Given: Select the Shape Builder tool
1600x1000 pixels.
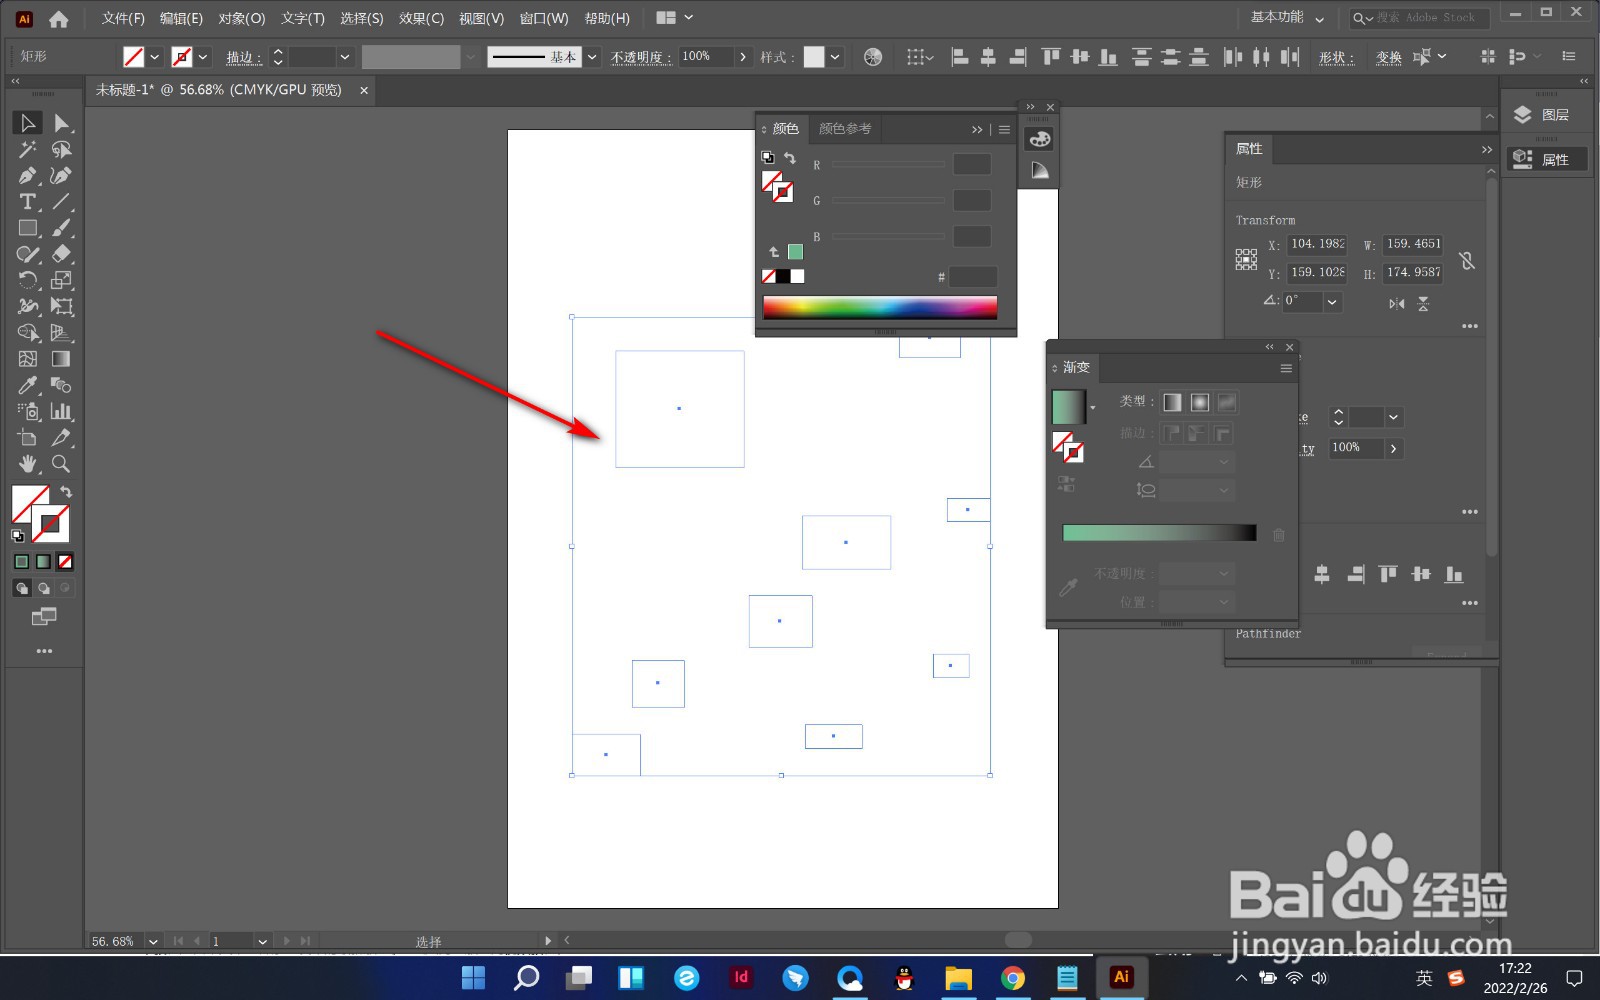Looking at the screenshot, I should (28, 333).
